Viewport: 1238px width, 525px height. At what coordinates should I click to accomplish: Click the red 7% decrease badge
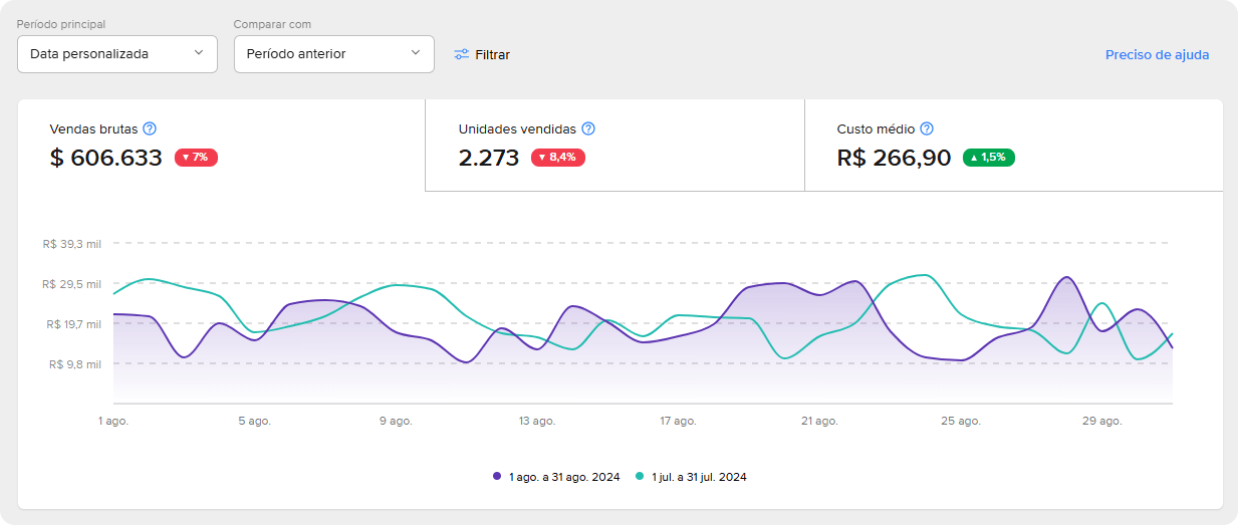click(196, 157)
